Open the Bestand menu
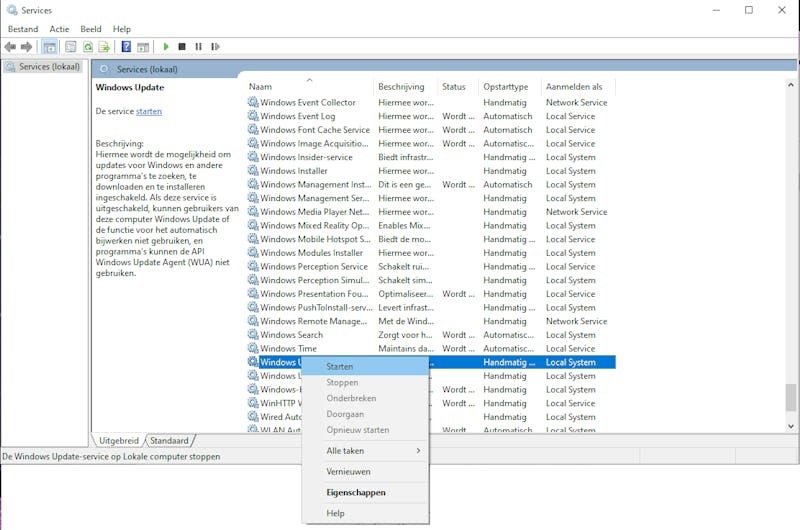This screenshot has width=800, height=530. (x=23, y=29)
